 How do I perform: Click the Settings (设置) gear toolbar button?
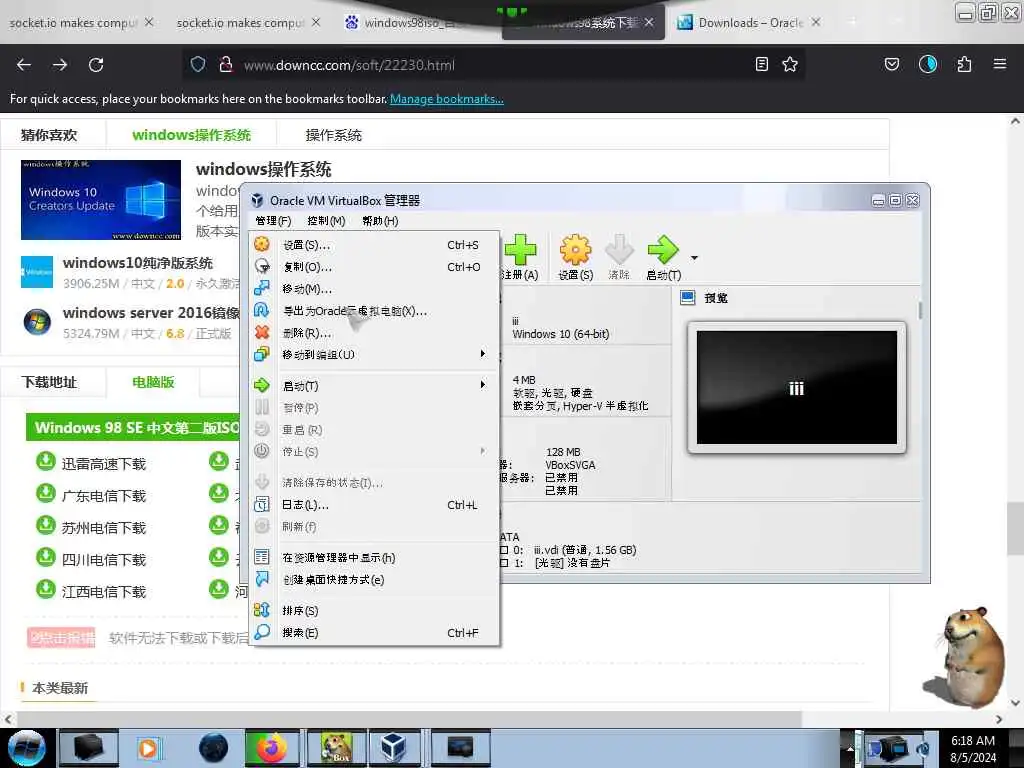coord(575,258)
